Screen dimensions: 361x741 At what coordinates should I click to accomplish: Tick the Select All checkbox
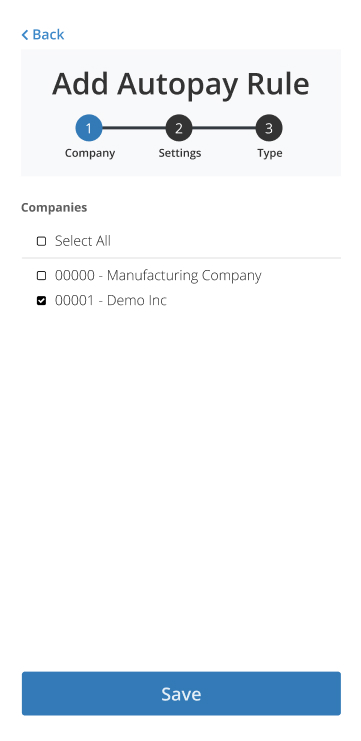point(42,241)
